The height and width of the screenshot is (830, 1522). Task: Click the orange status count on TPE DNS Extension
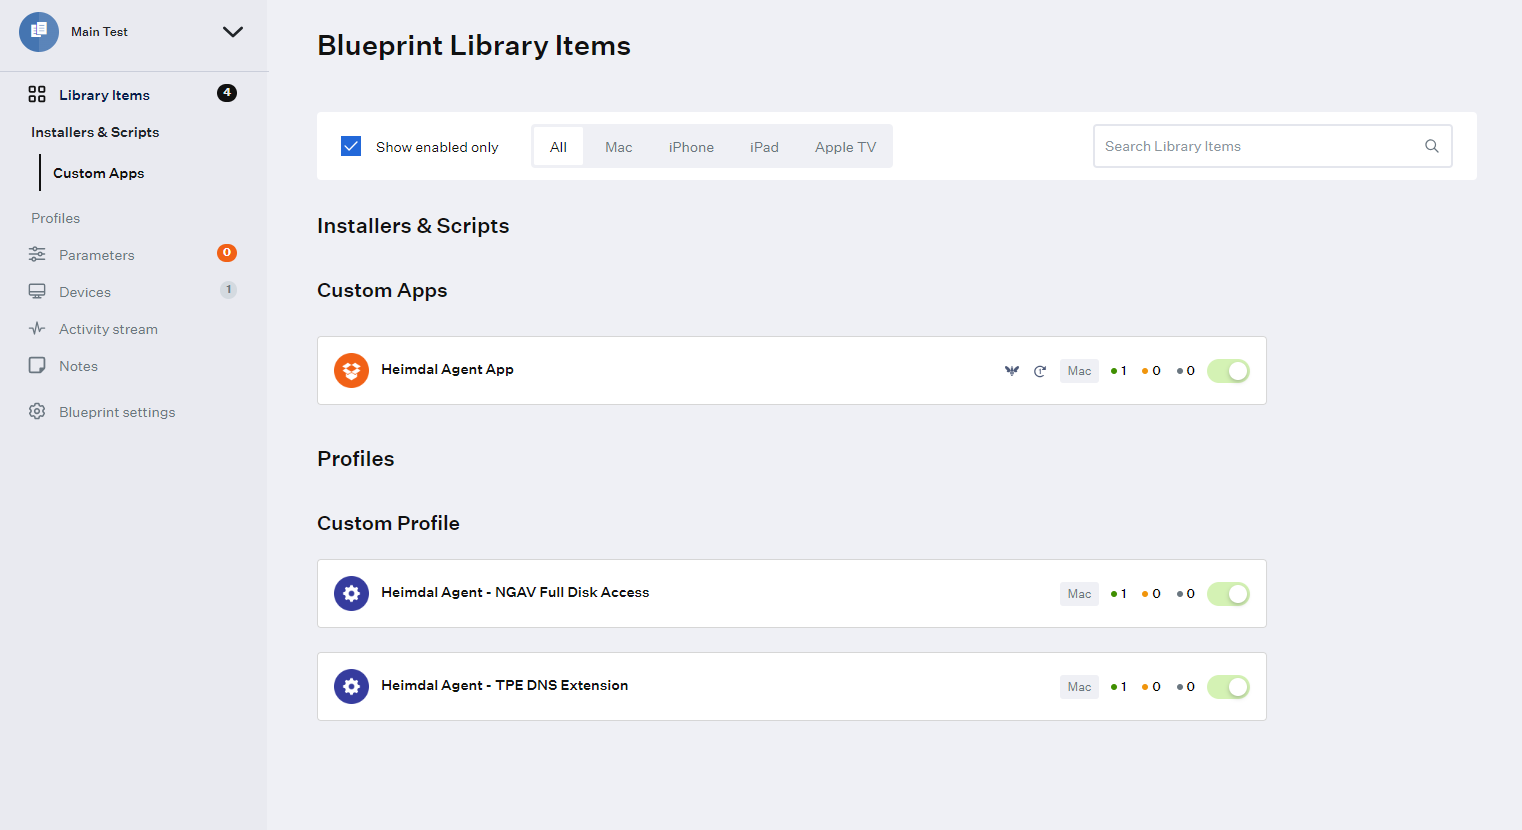coord(1151,687)
